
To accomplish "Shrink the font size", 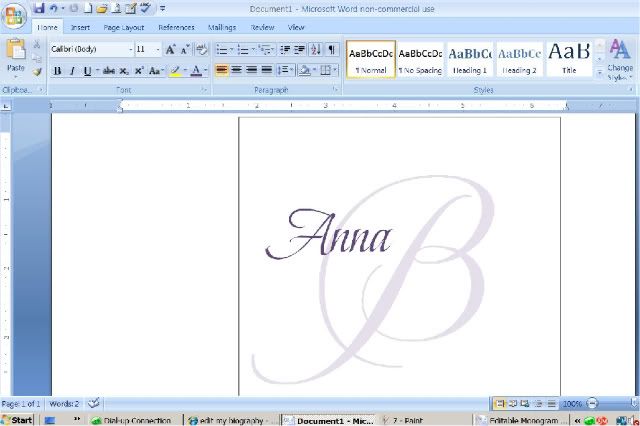I will [x=185, y=50].
